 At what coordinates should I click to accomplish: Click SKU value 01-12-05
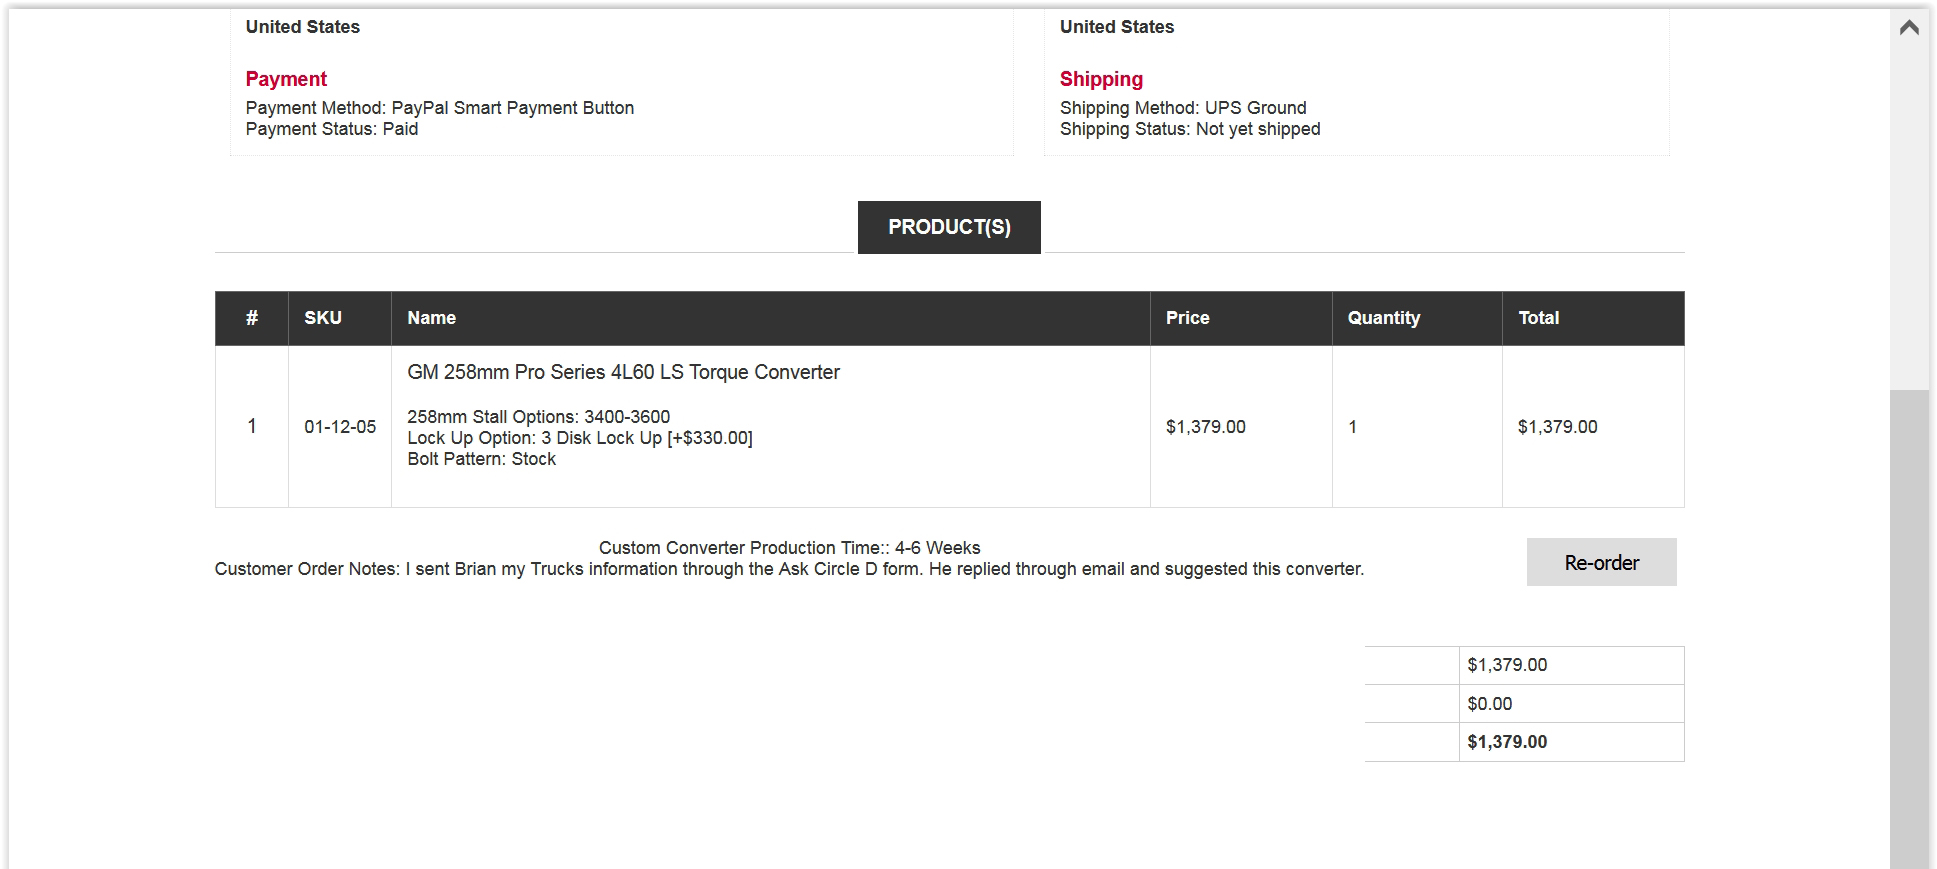340,427
